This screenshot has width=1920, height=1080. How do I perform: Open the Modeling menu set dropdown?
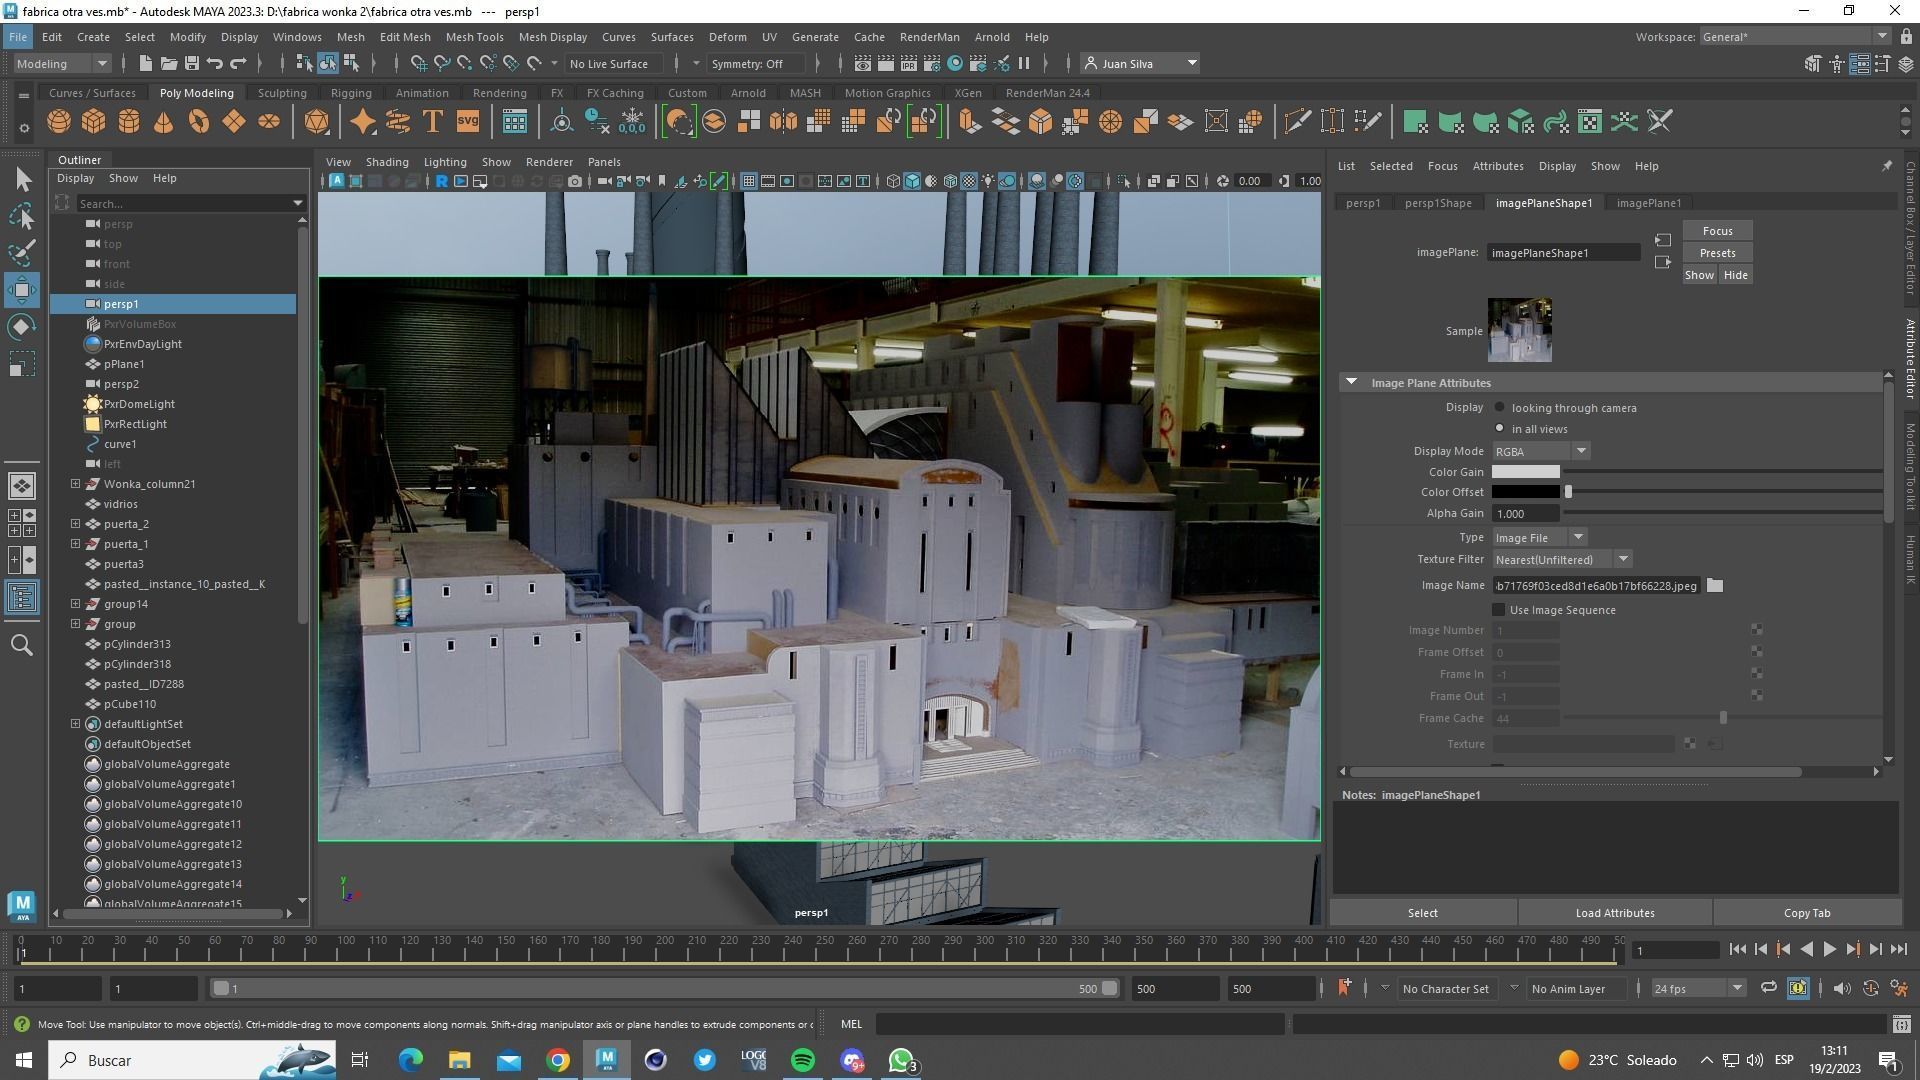click(62, 64)
